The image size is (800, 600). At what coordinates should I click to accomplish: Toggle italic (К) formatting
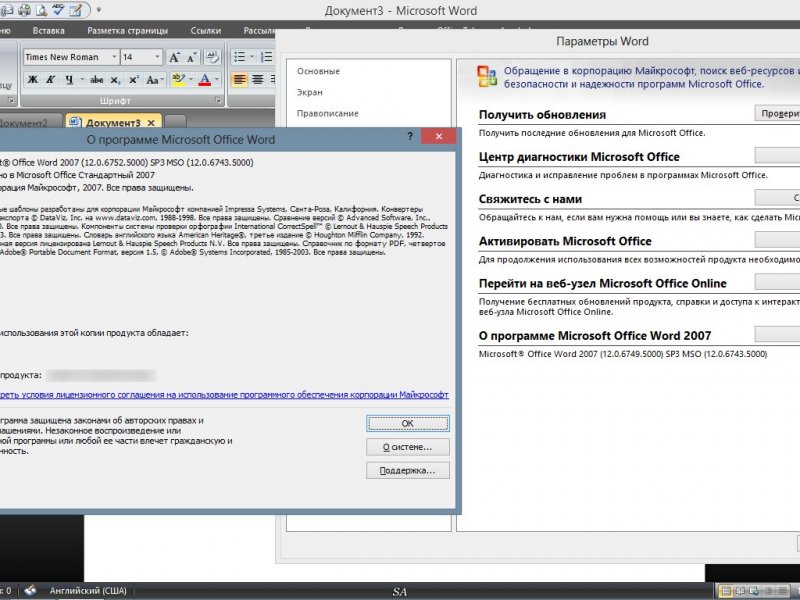point(50,80)
